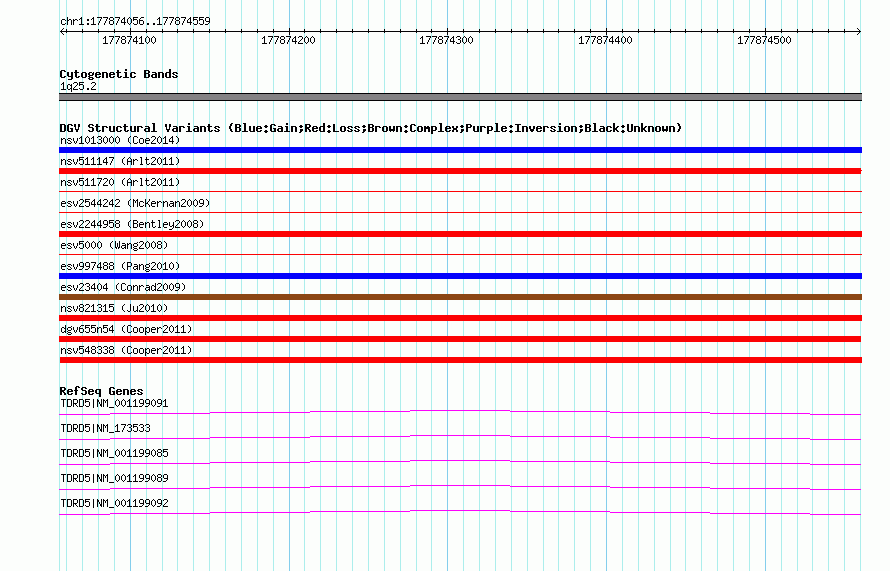Open transcript TDRD5|NM_001199092
890x571 pixels.
[114, 503]
